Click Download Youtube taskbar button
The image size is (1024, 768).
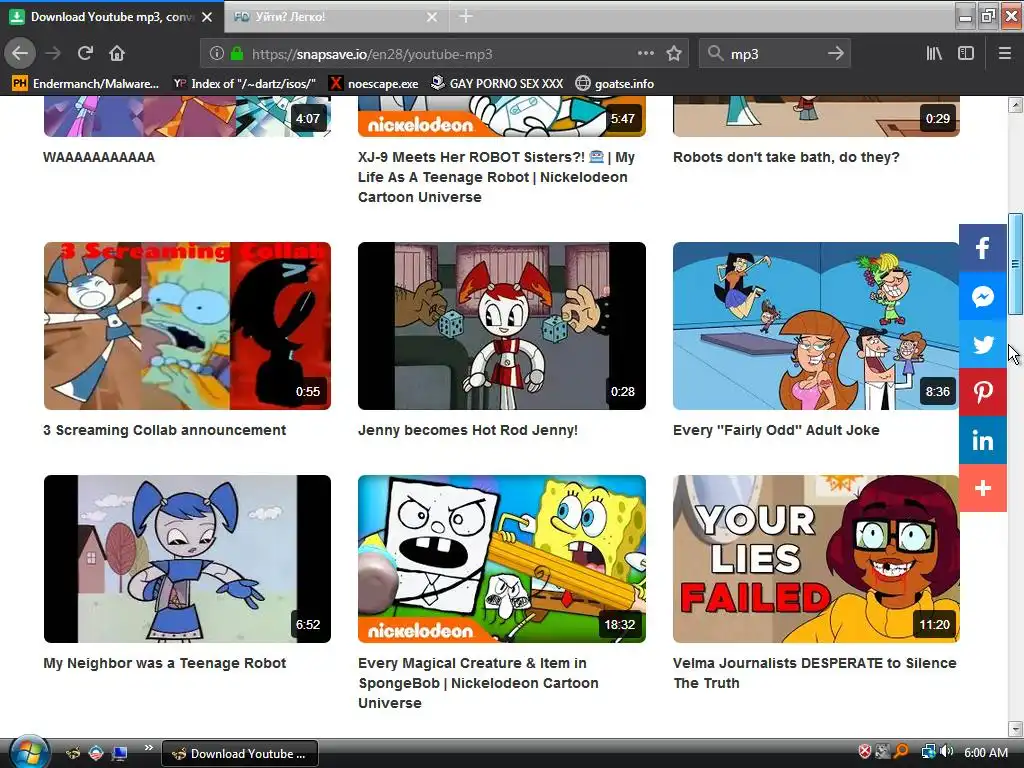pos(240,754)
